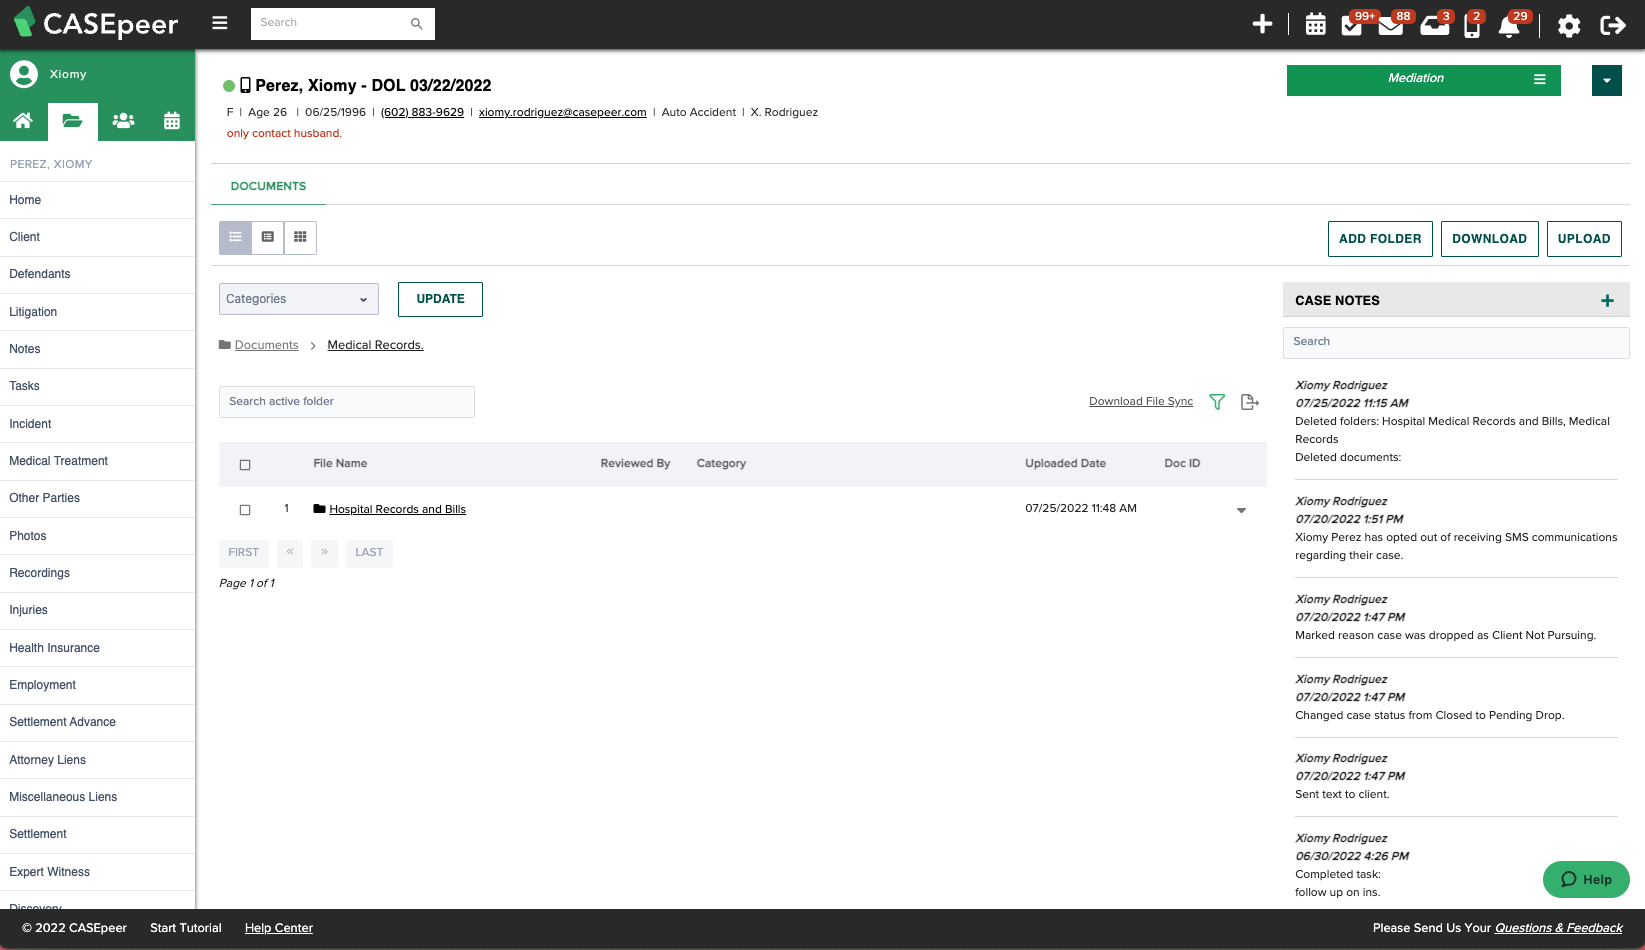Click the ADD FOLDER button
Viewport: 1645px width, 950px height.
pyautogui.click(x=1380, y=239)
